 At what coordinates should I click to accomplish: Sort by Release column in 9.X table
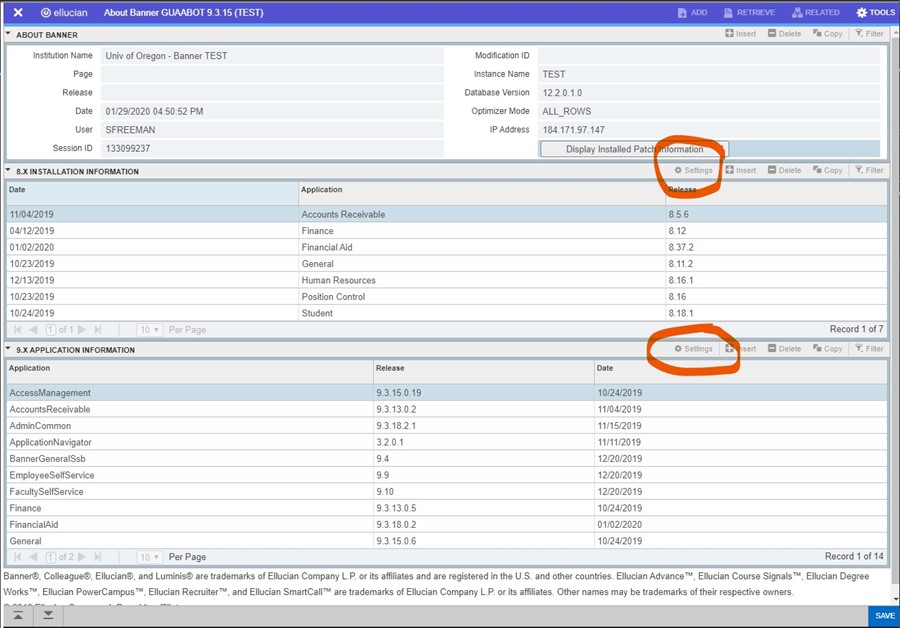pyautogui.click(x=484, y=371)
